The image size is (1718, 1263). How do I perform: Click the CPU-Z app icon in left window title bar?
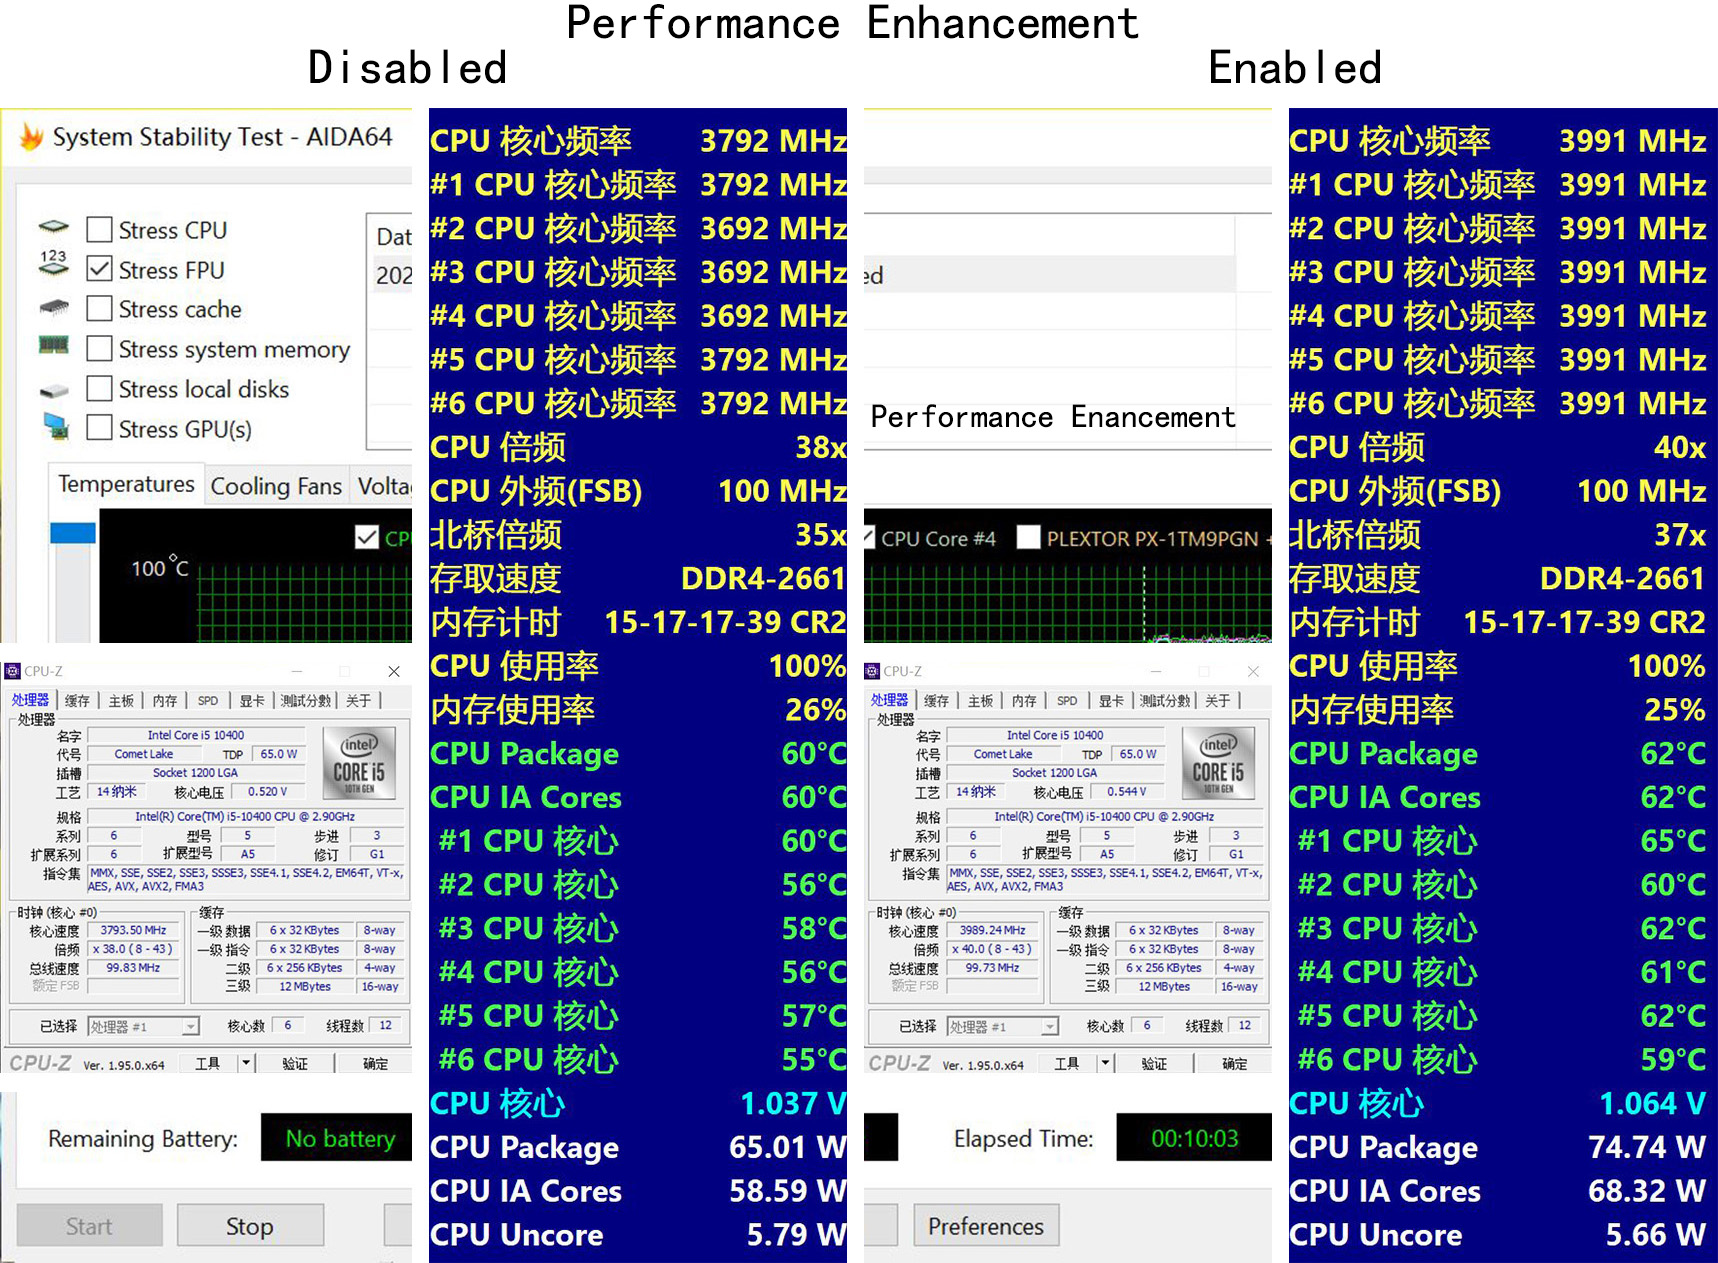[12, 671]
